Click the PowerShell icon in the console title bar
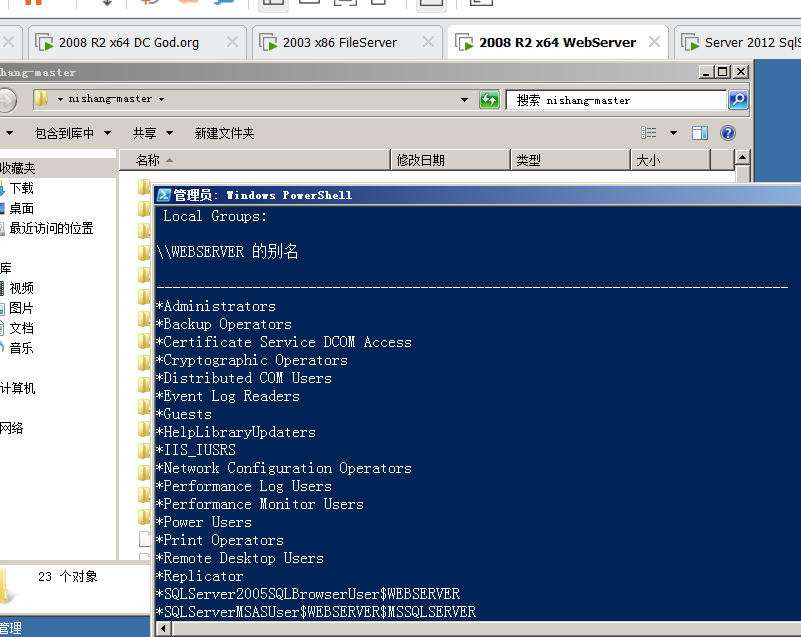Image resolution: width=801 pixels, height=637 pixels. click(x=164, y=195)
